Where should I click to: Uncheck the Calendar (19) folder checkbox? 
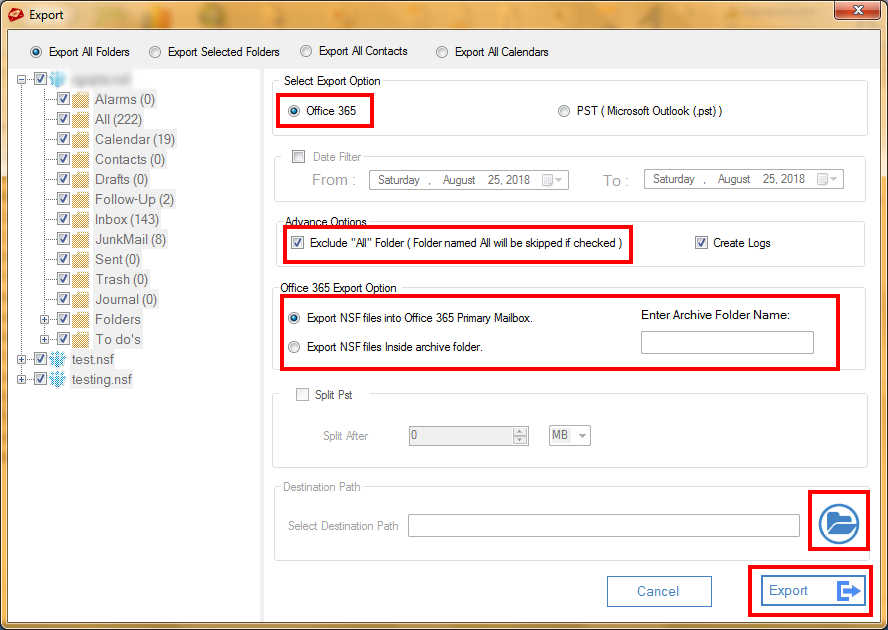[x=63, y=139]
